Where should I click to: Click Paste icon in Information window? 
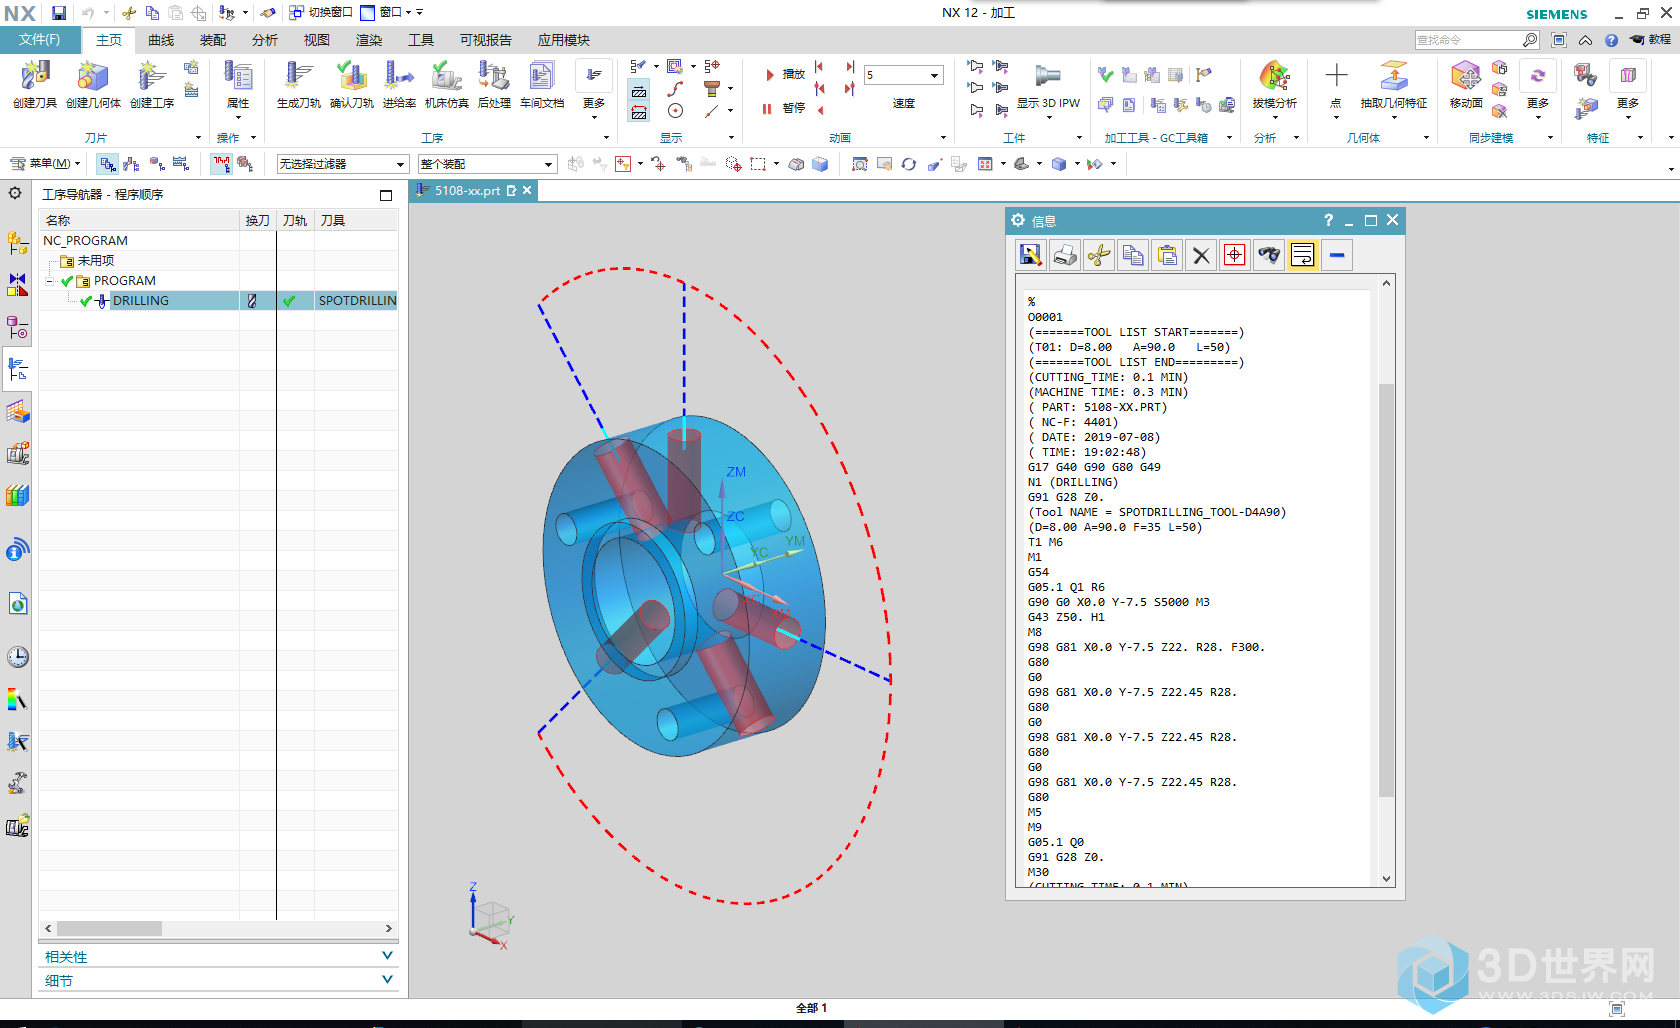[1167, 255]
